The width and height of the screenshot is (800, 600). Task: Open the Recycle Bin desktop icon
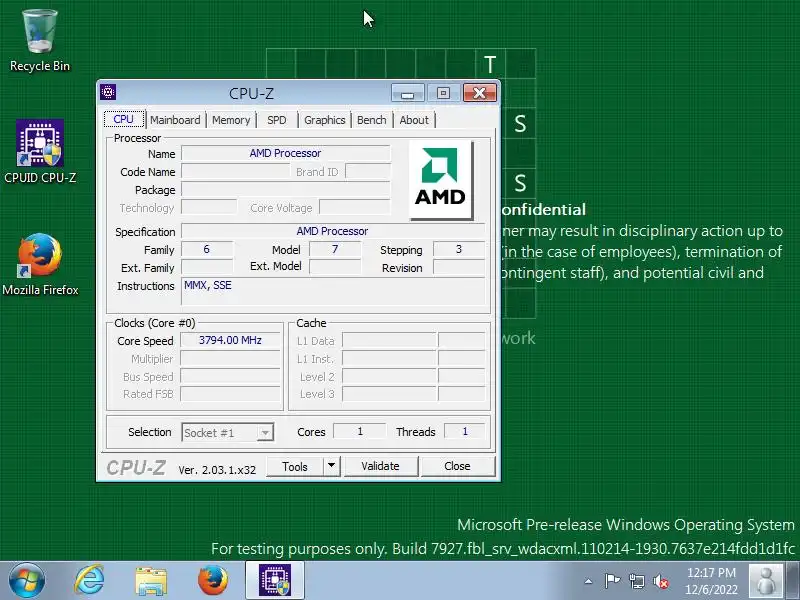pyautogui.click(x=40, y=41)
